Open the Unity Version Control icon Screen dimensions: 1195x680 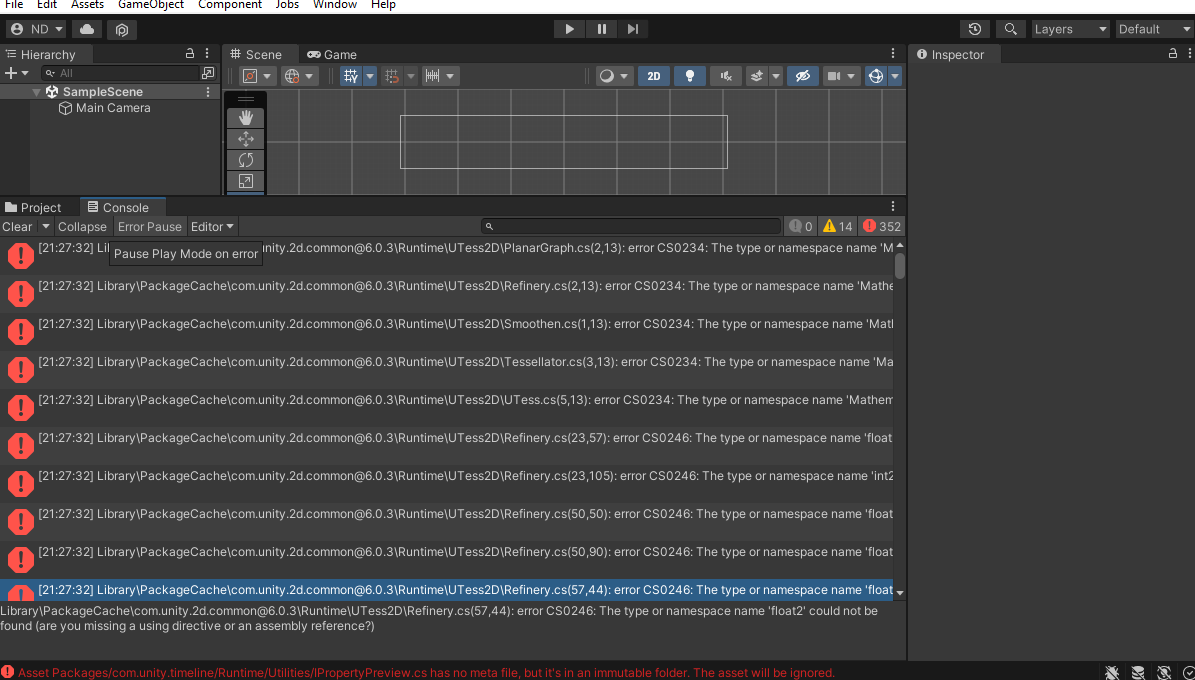coord(122,29)
